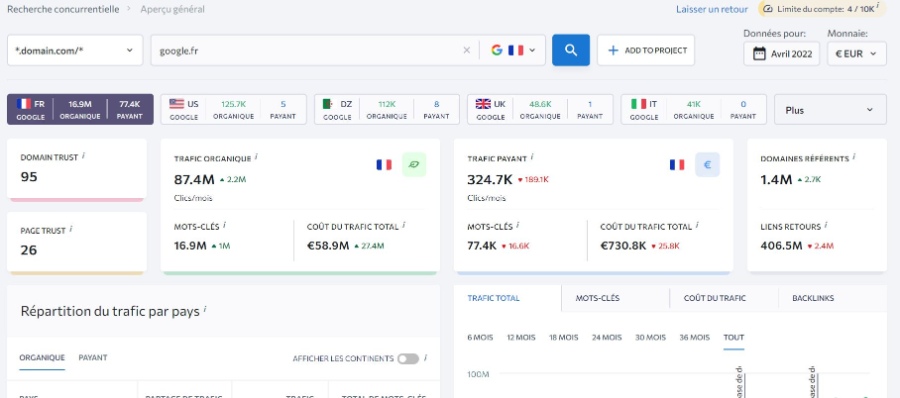Click the info icon beside Trafic Organique
Screen dimensions: 900x398
coord(256,157)
